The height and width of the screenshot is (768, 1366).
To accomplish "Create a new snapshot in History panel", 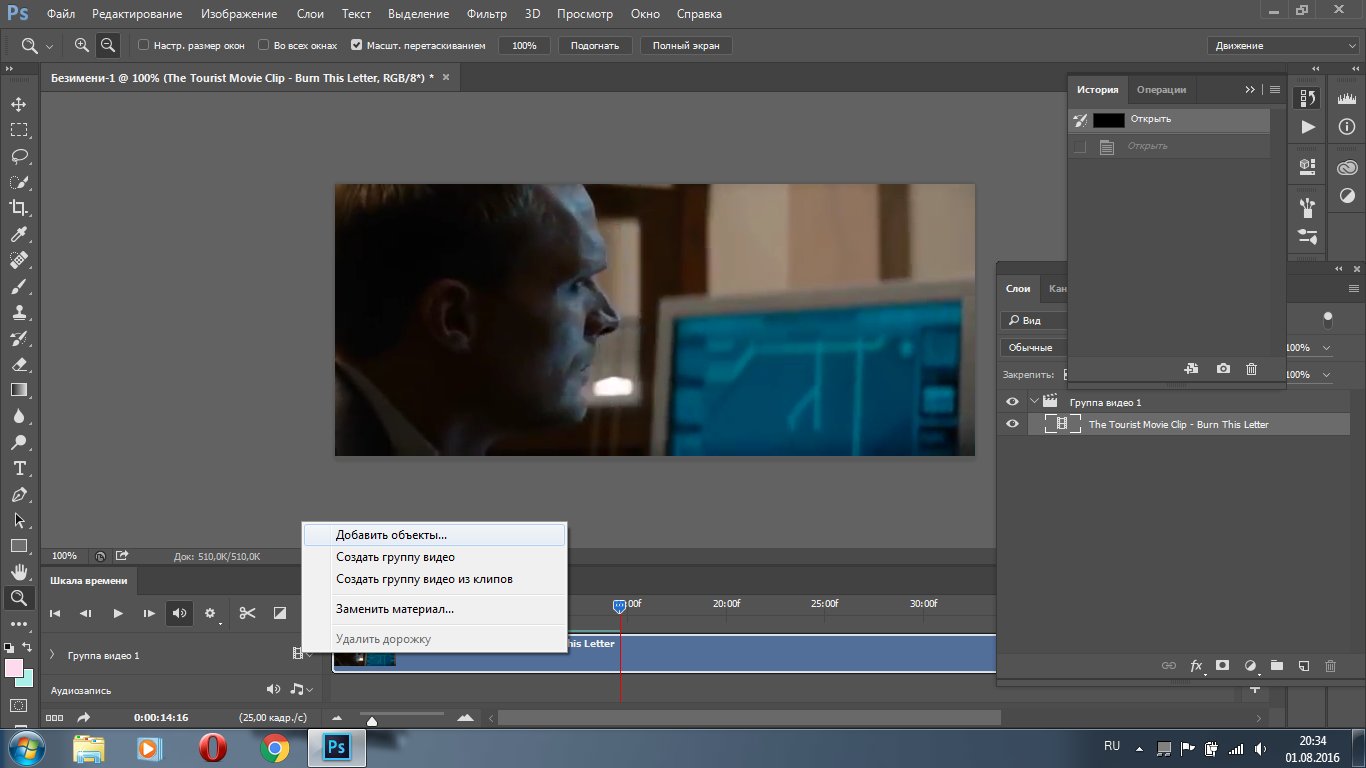I will point(1223,369).
